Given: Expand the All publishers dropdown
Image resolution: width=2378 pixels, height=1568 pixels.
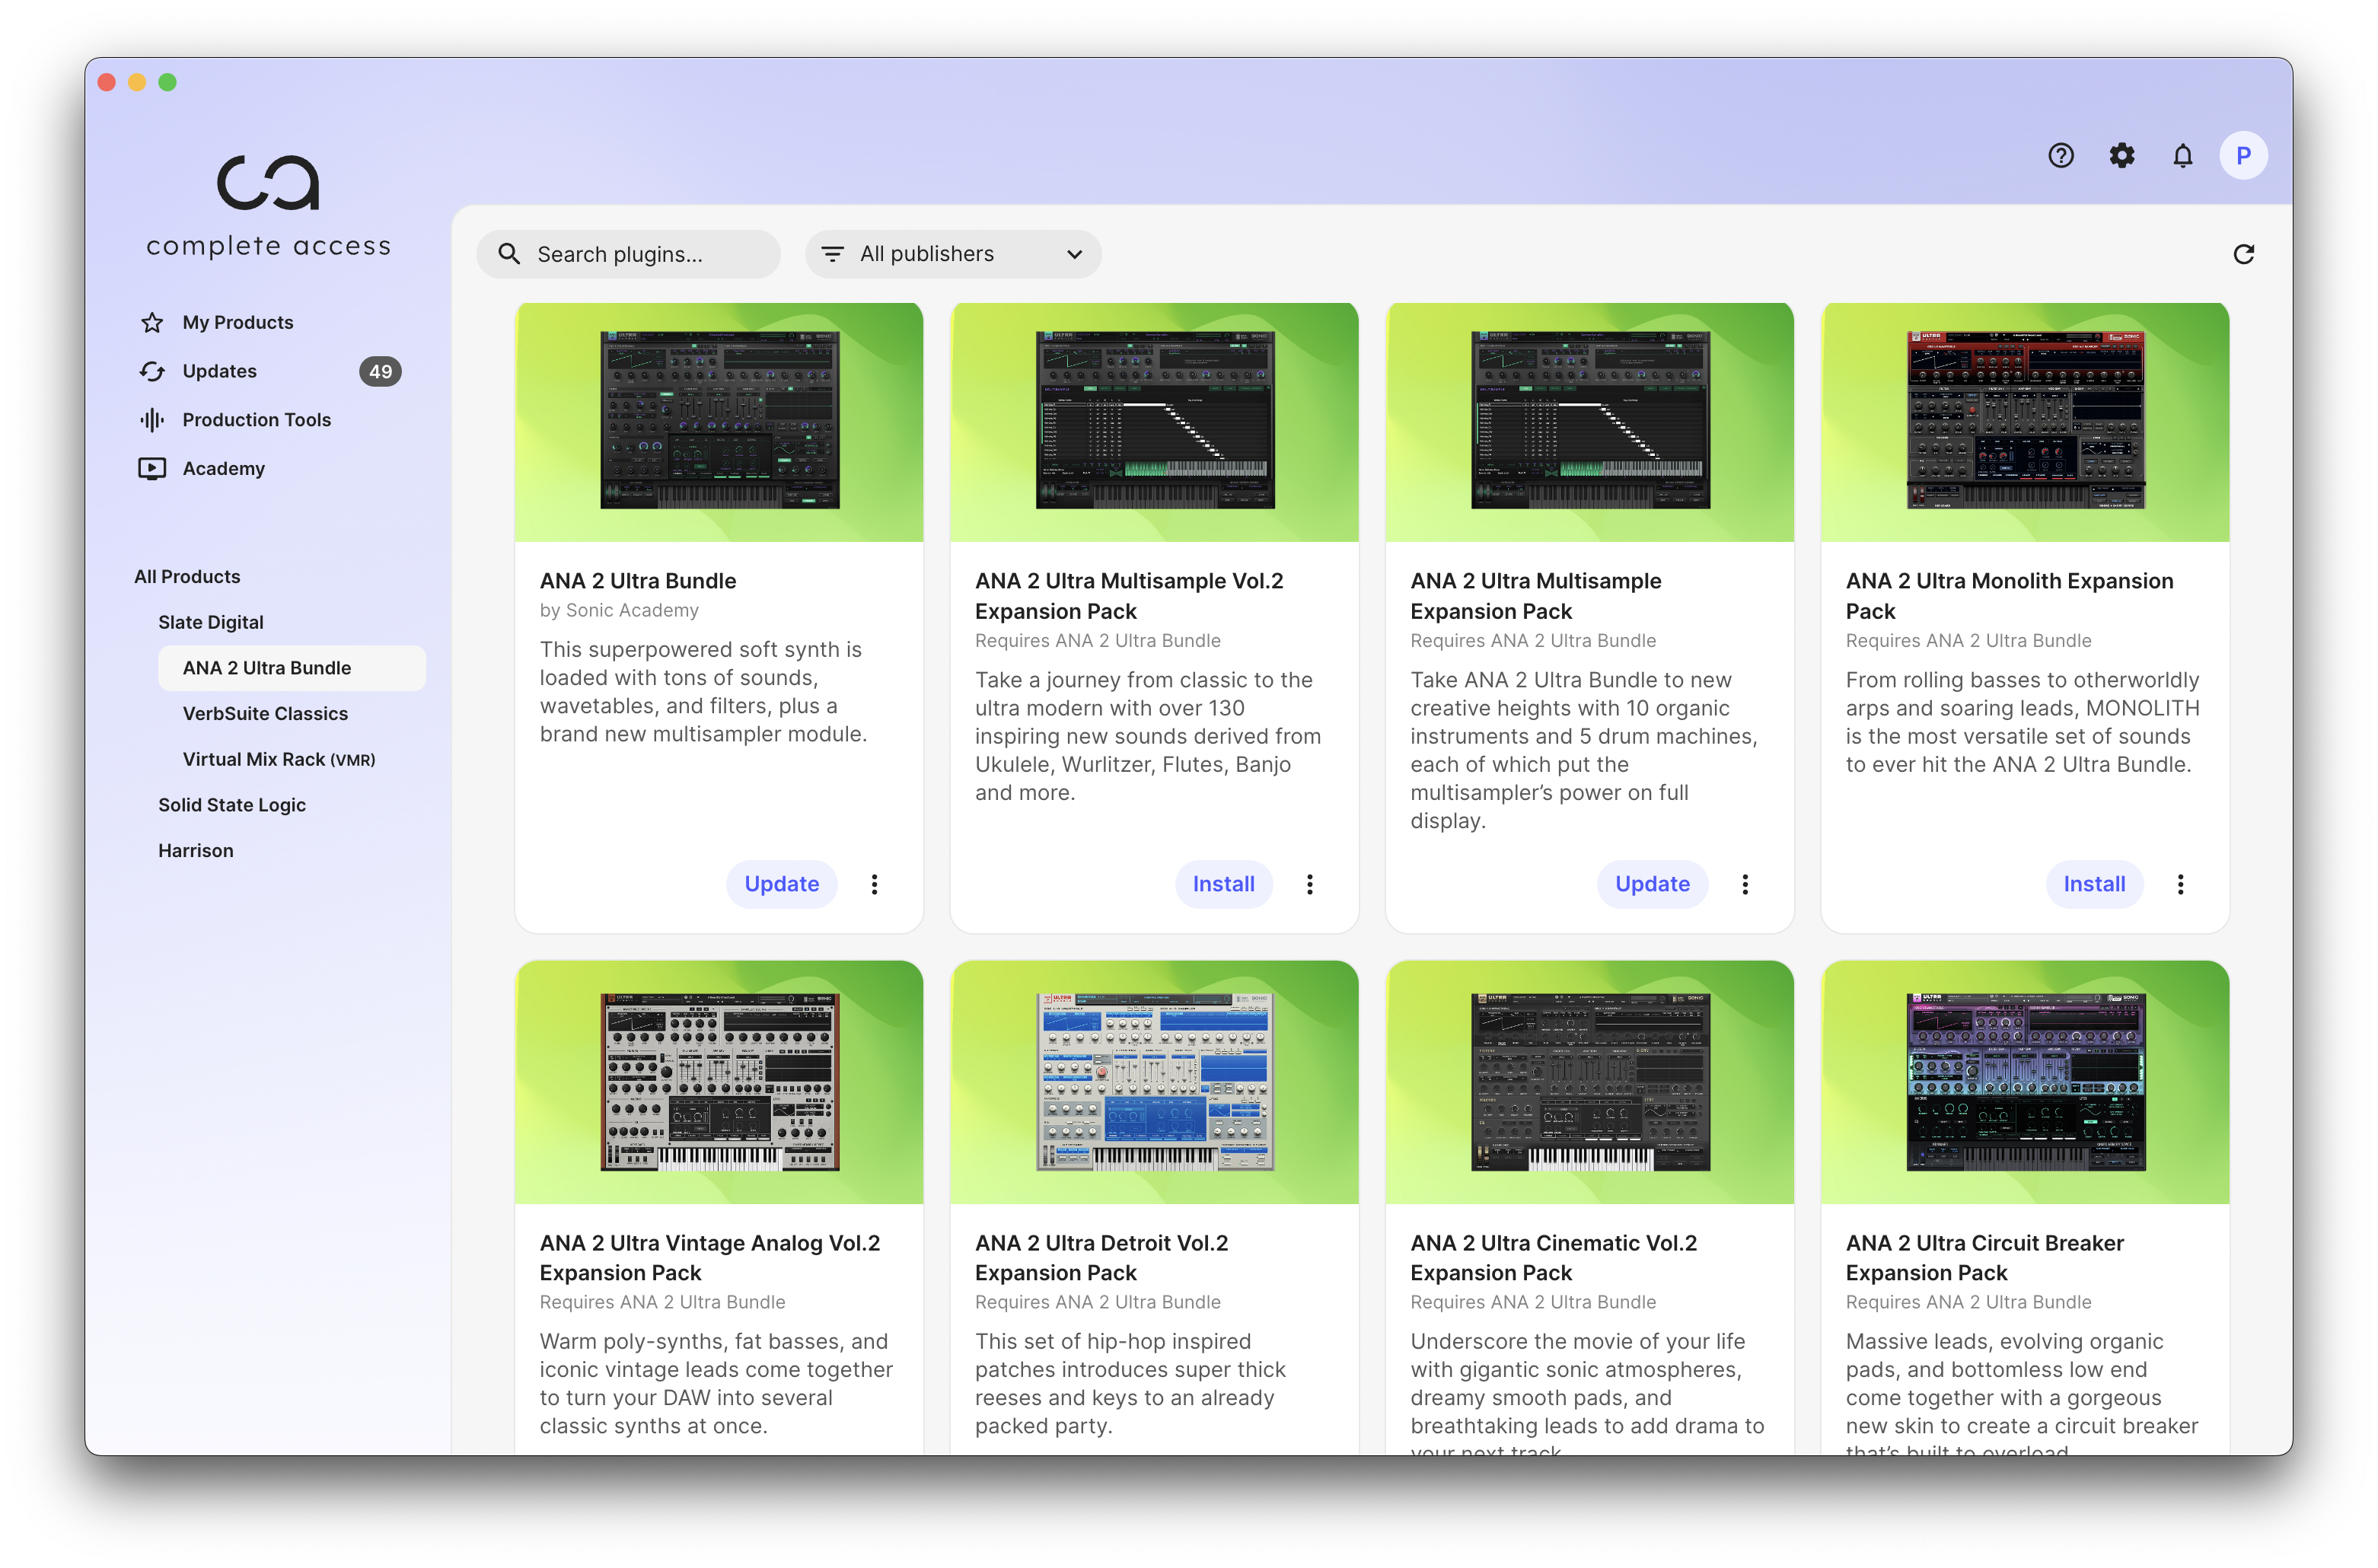Looking at the screenshot, I should 953,254.
